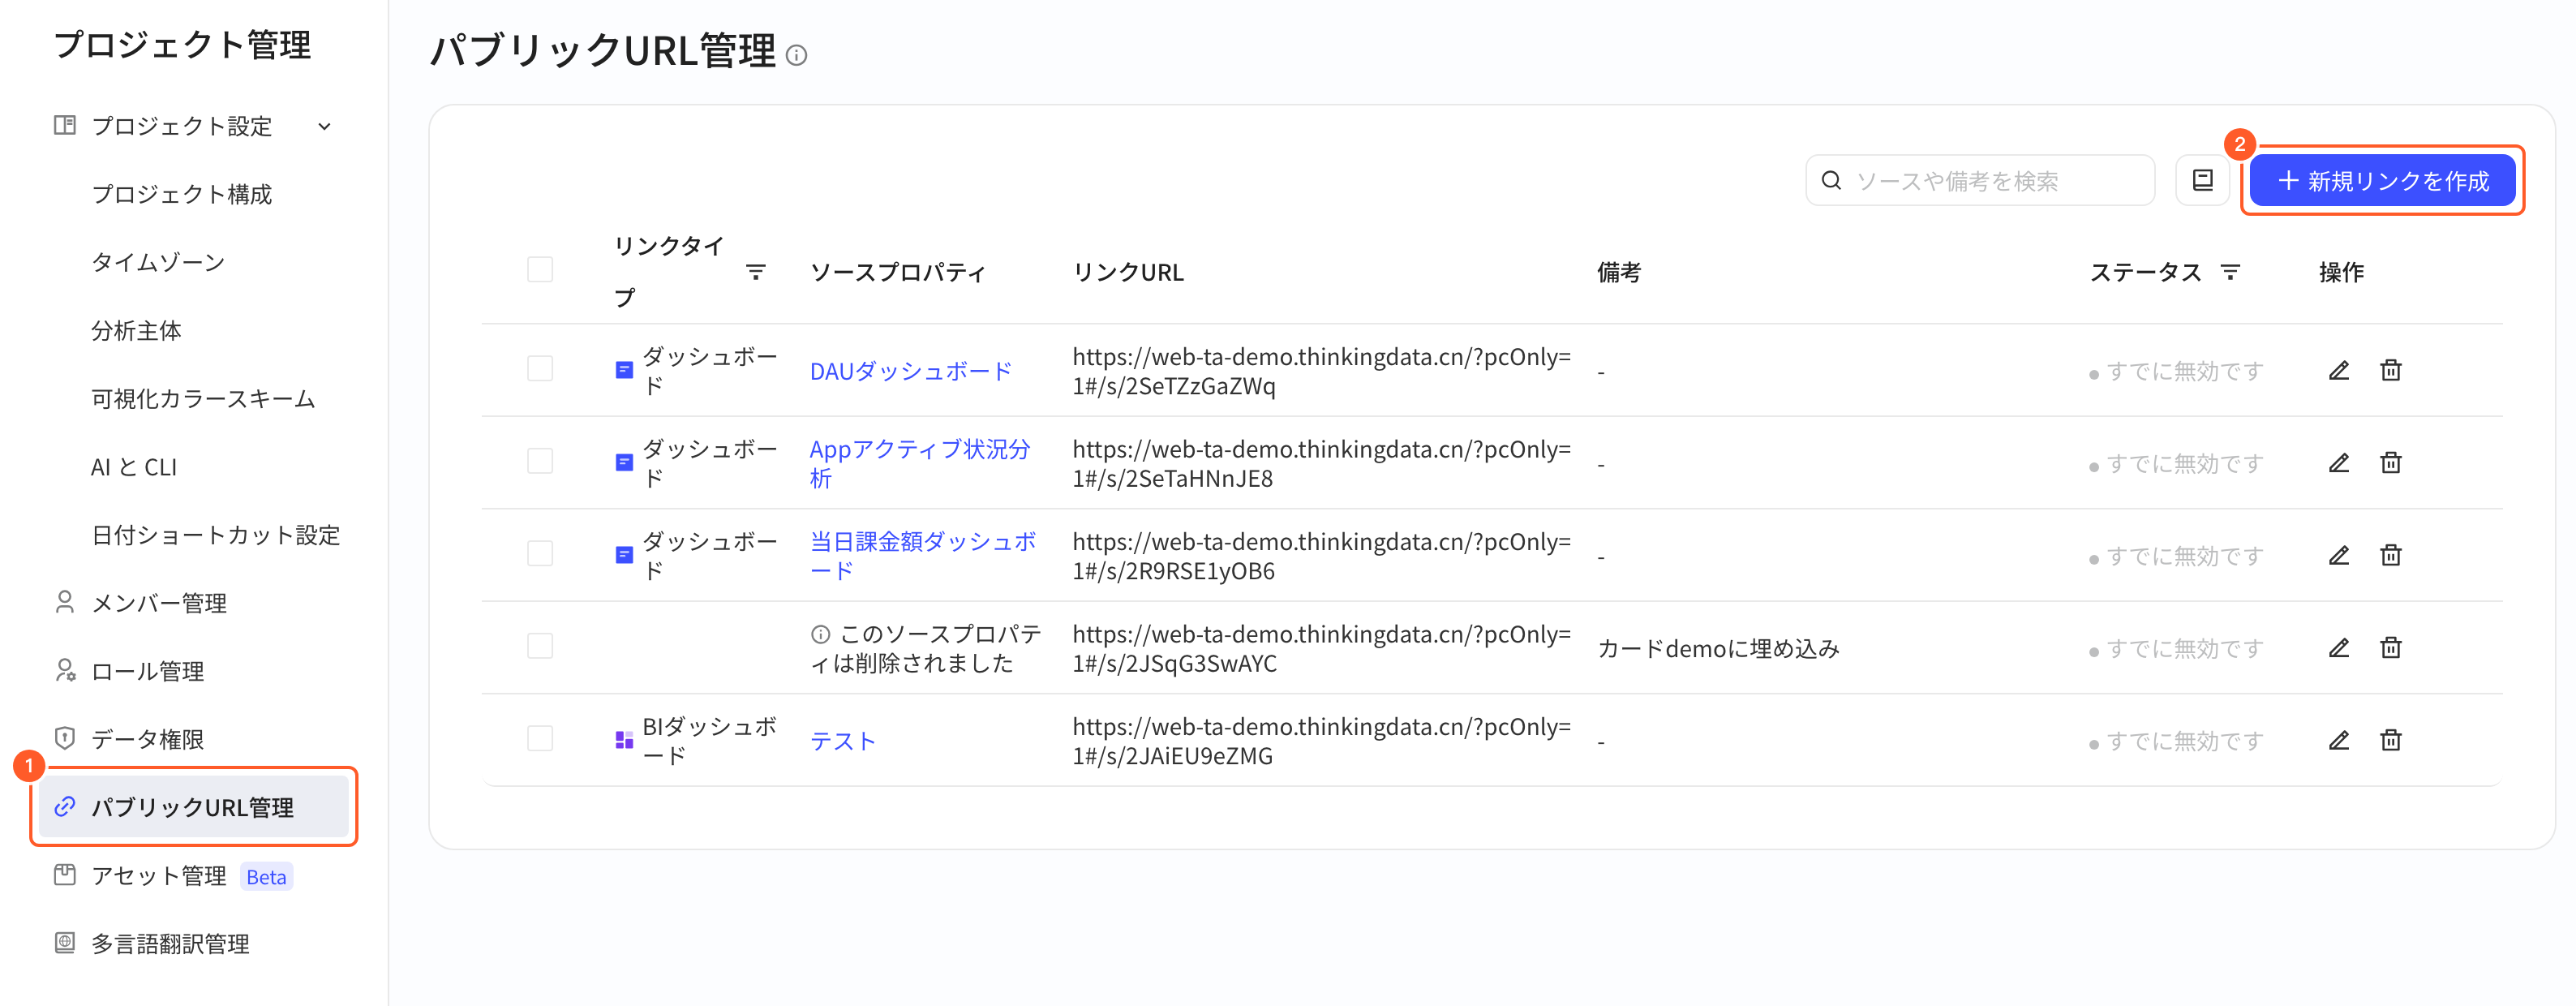Open タイムゾーン settings

click(x=158, y=262)
